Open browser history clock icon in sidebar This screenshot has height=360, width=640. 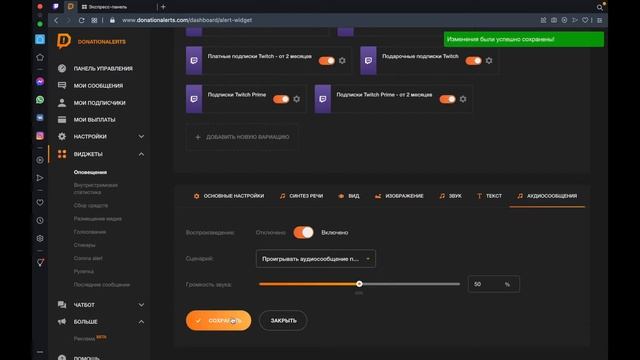40,220
